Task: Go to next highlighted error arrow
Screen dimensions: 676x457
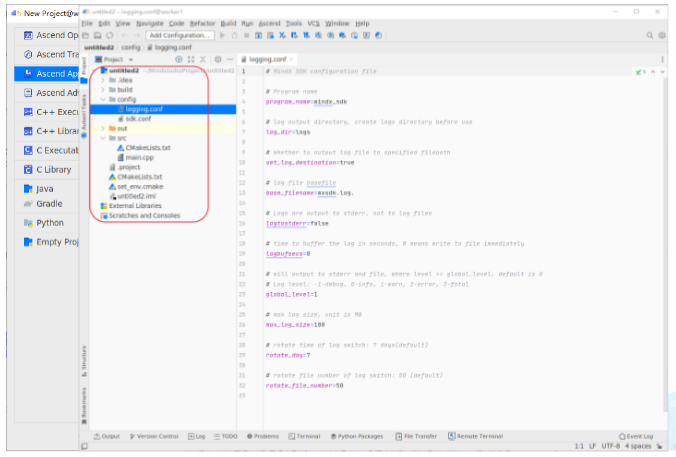Action: (x=662, y=72)
